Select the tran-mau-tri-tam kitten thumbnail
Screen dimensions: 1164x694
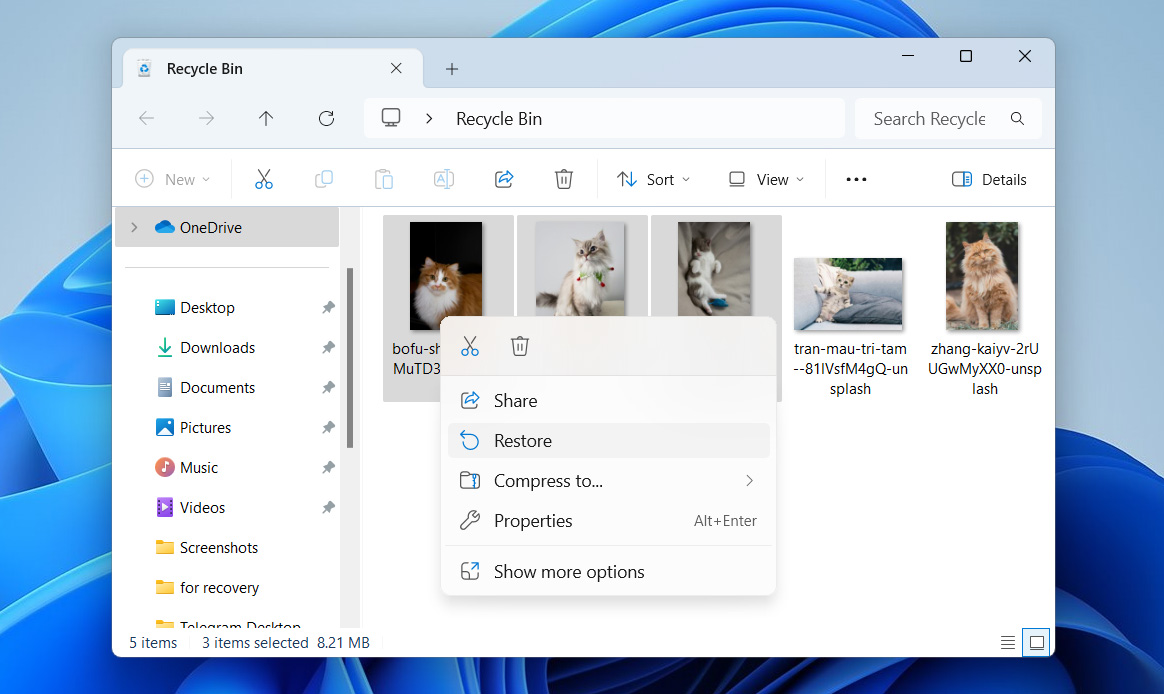point(848,294)
